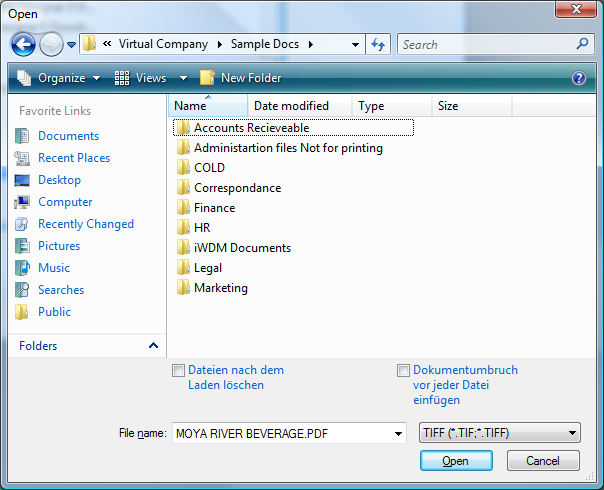Screen dimensions: 604x490
Task: Click the Desktop icon in Favorite Links
Action: click(22, 180)
